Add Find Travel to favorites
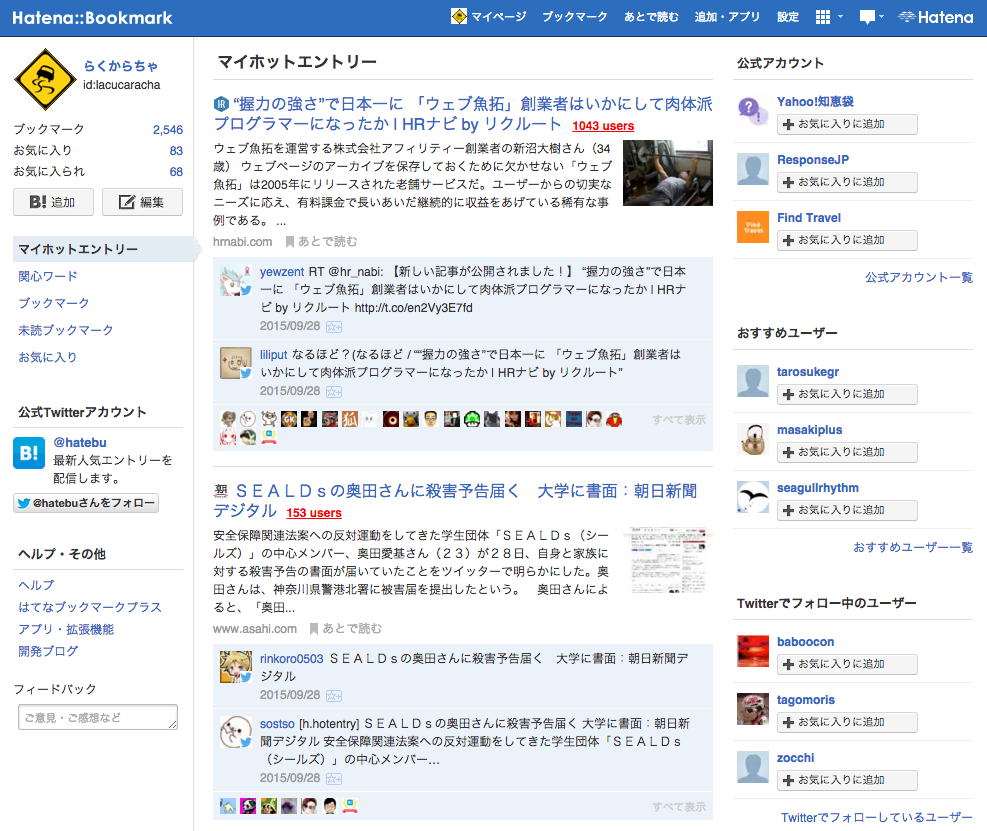This screenshot has width=987, height=831. coord(847,240)
